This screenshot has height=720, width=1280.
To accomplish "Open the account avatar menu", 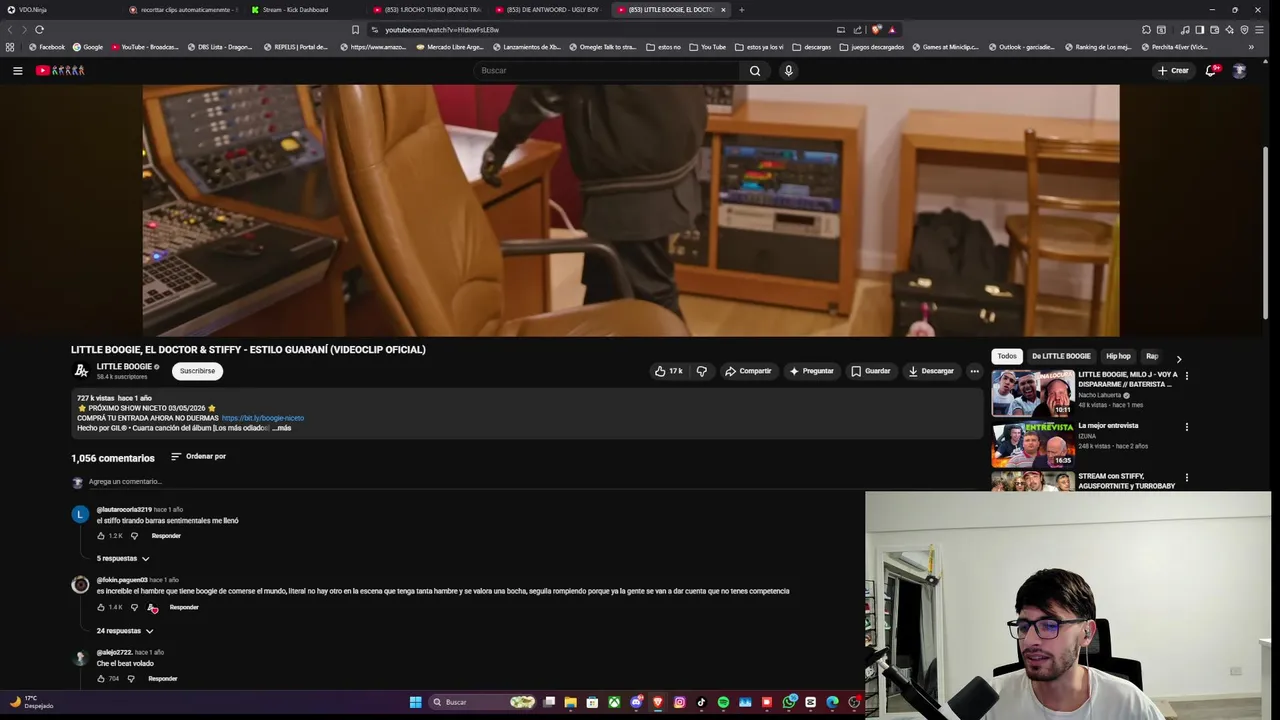I will pos(1239,71).
